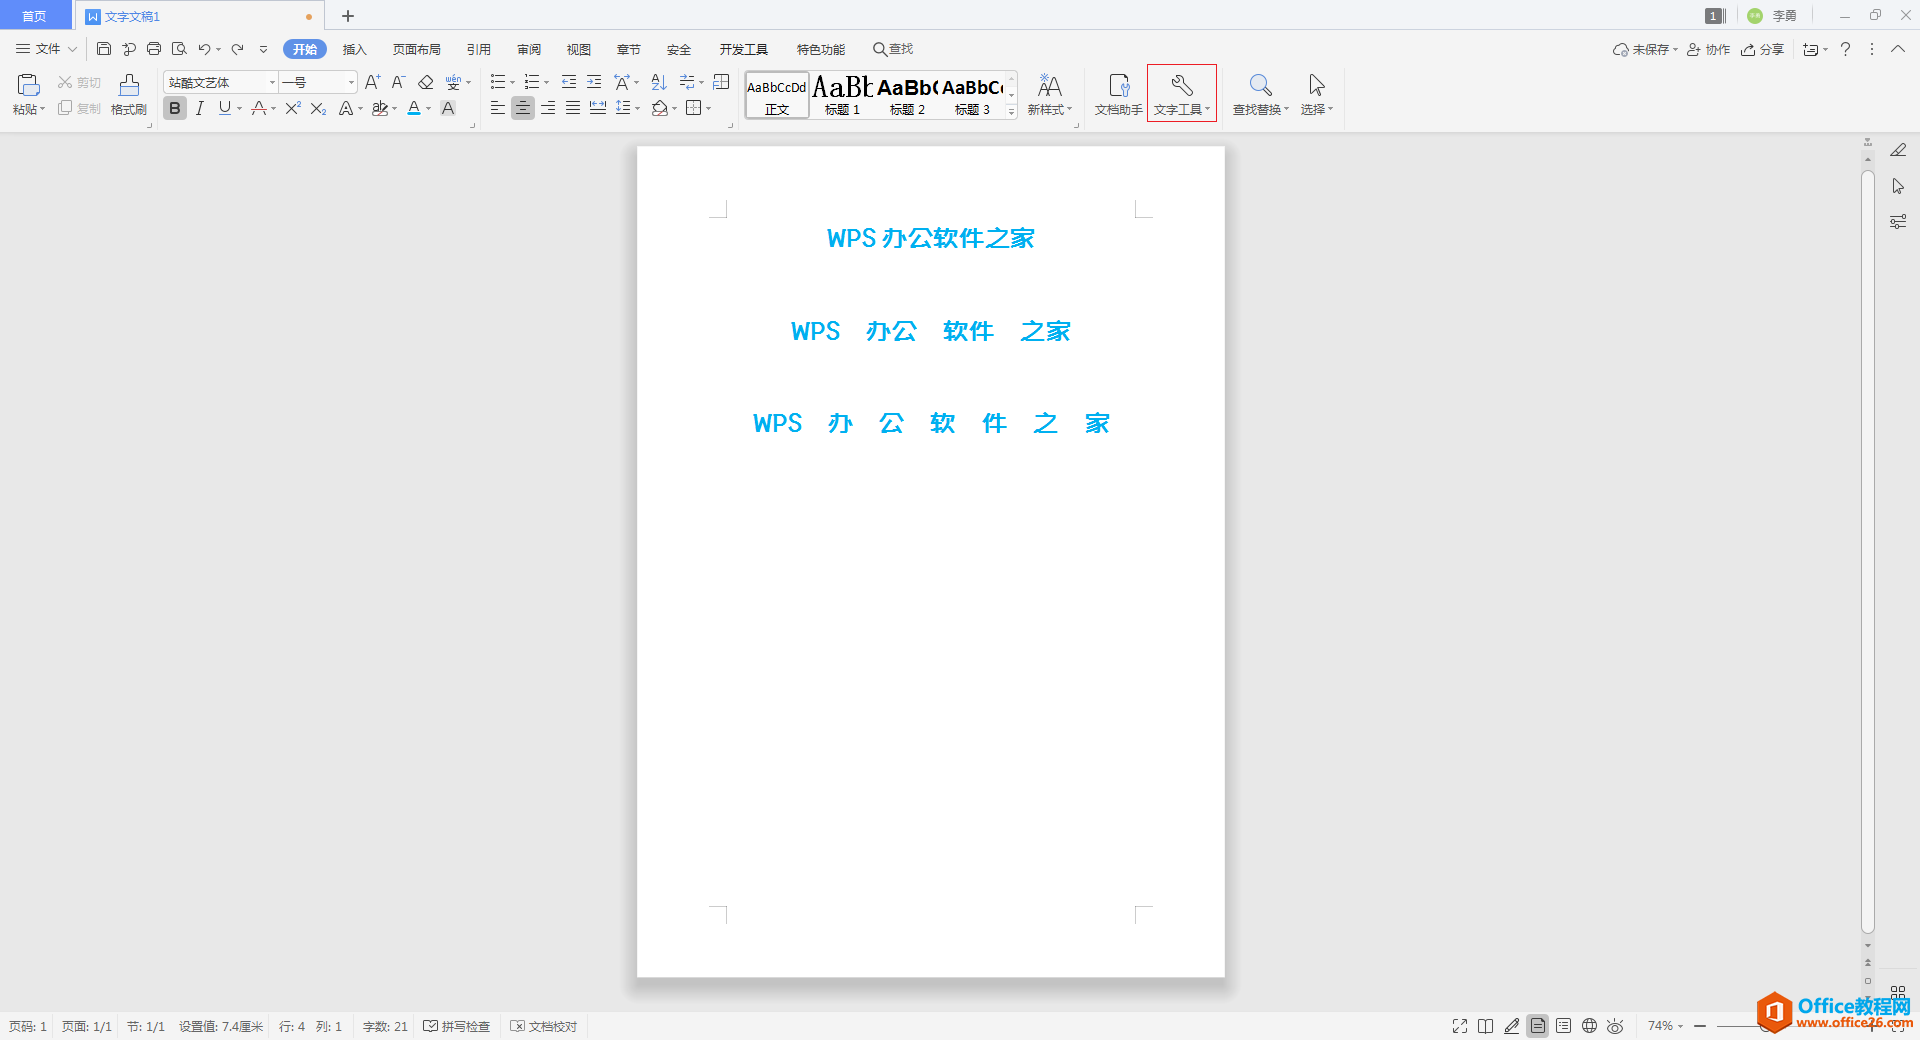Click the Redo arrow icon
The width and height of the screenshot is (1920, 1040).
click(x=238, y=49)
